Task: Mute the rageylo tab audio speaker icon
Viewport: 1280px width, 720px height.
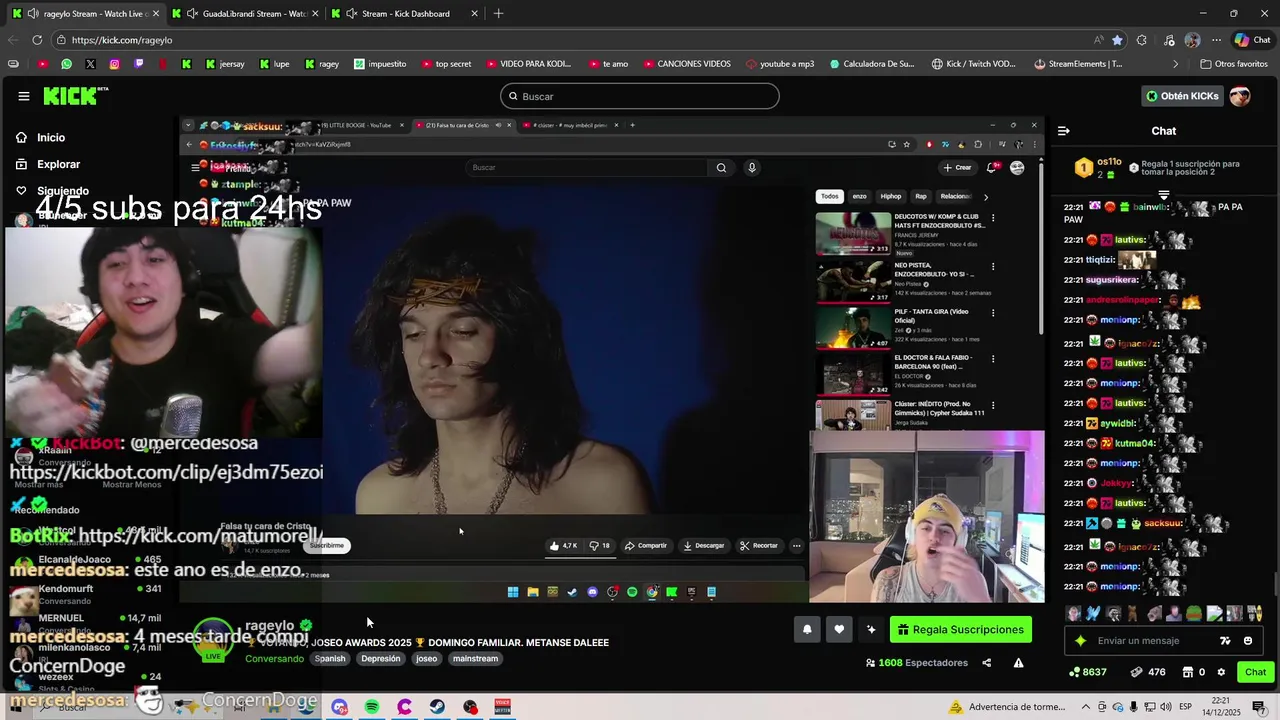Action: [x=33, y=13]
